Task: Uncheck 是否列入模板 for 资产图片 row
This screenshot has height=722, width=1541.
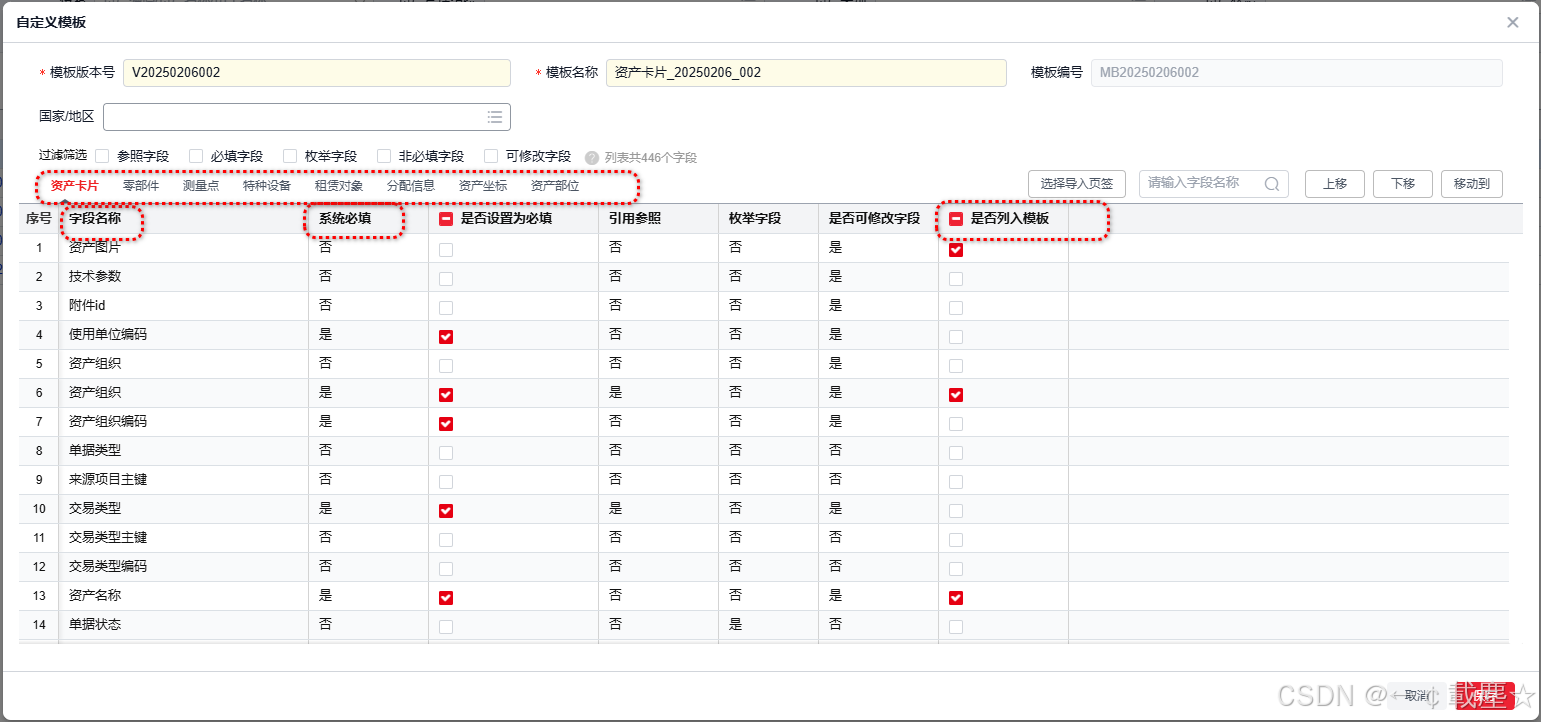Action: point(955,249)
